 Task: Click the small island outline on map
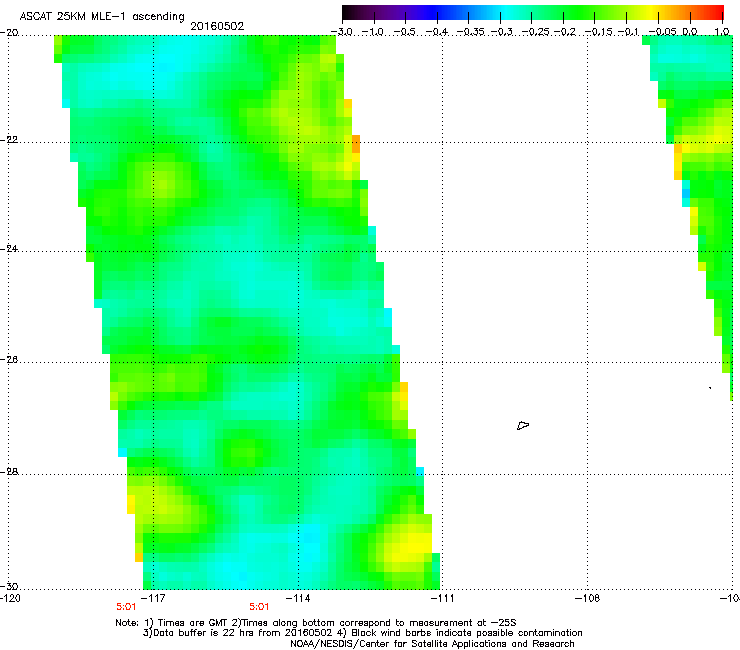tap(523, 425)
